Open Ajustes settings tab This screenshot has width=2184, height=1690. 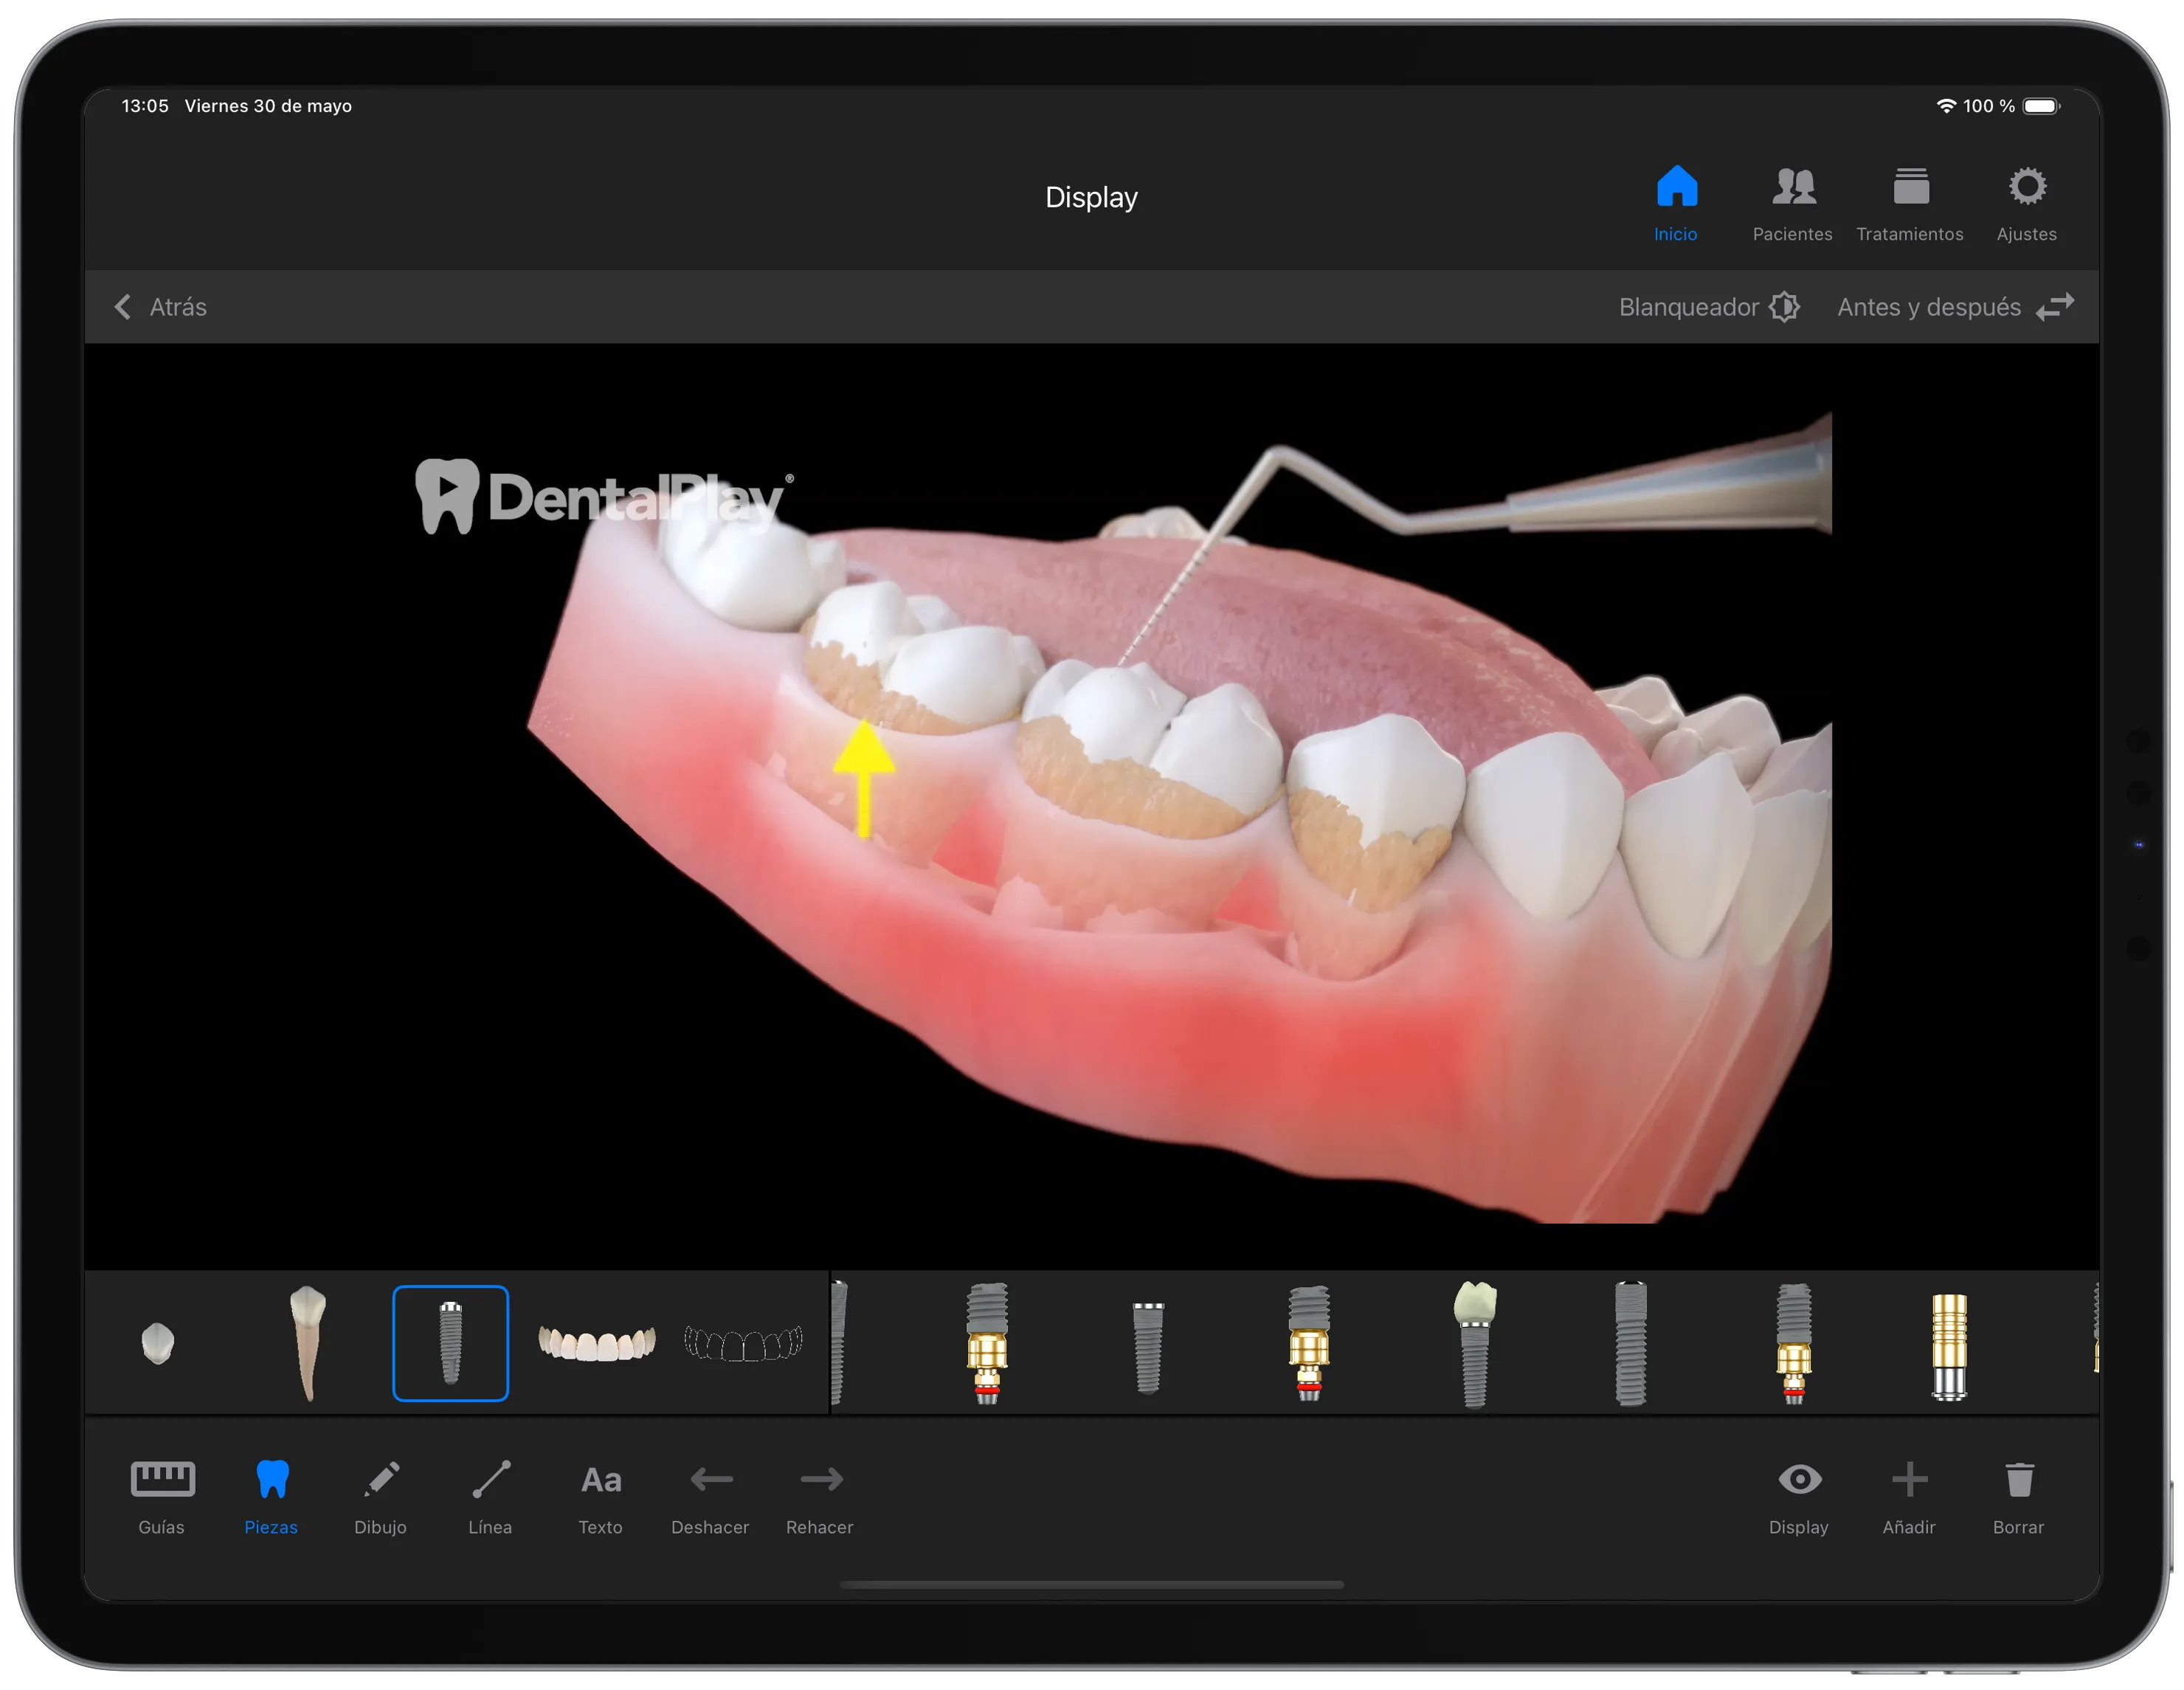pyautogui.click(x=2026, y=204)
